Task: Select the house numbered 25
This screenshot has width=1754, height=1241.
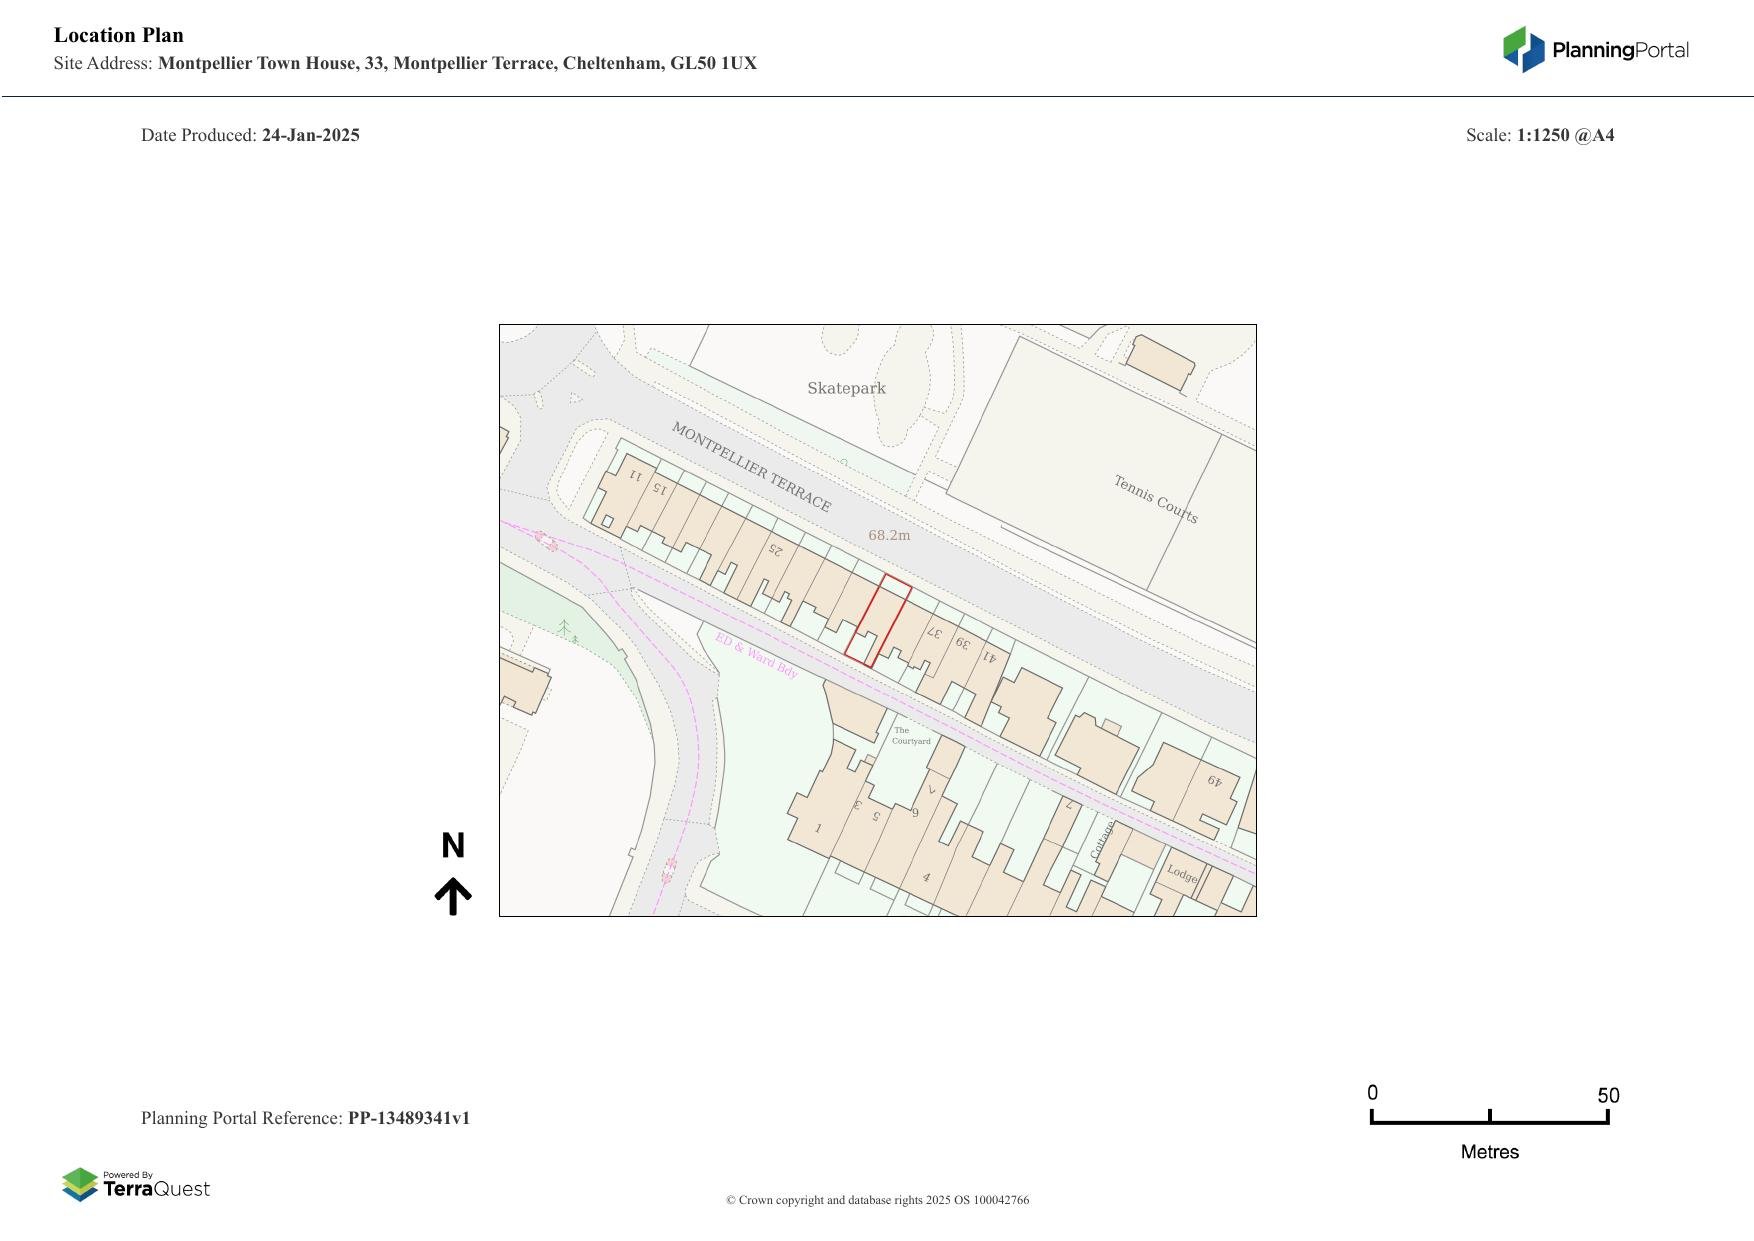Action: (775, 550)
